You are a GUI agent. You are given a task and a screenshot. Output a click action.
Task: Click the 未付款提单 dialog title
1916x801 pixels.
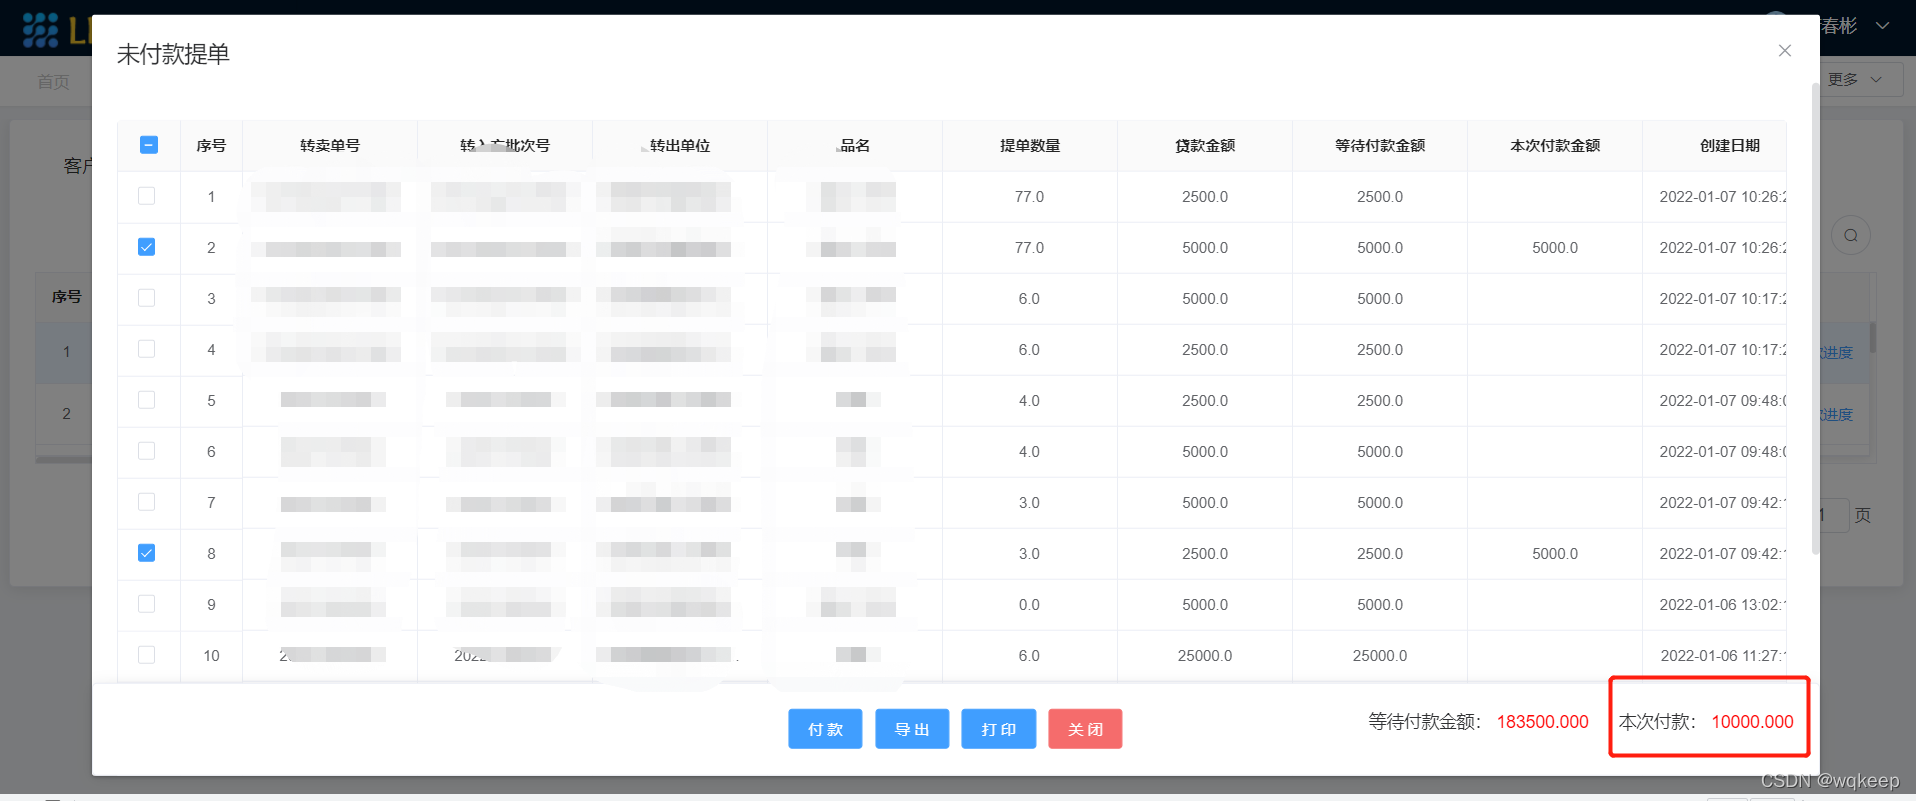tap(173, 54)
